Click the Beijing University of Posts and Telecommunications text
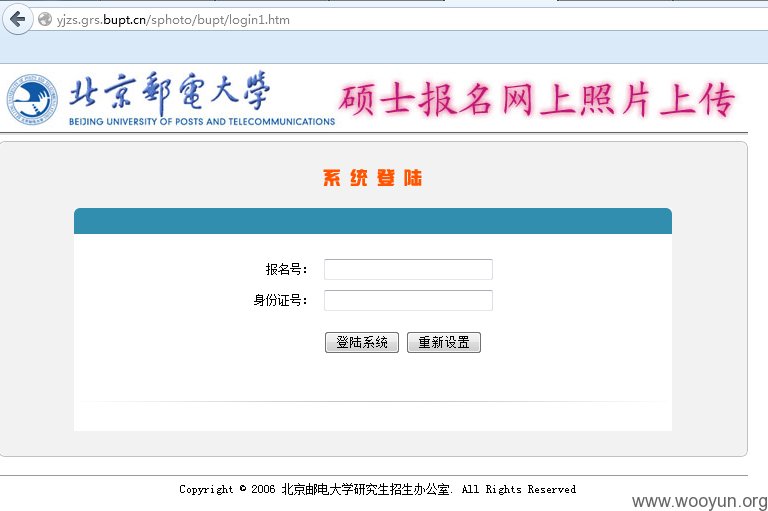The image size is (768, 511). click(x=202, y=122)
